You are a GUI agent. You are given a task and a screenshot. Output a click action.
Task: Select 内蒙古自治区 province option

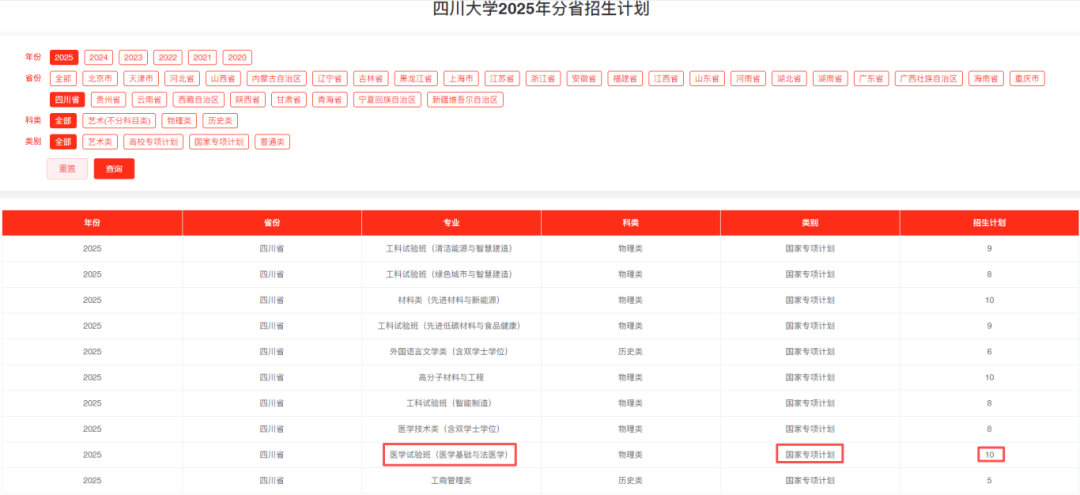tap(276, 78)
